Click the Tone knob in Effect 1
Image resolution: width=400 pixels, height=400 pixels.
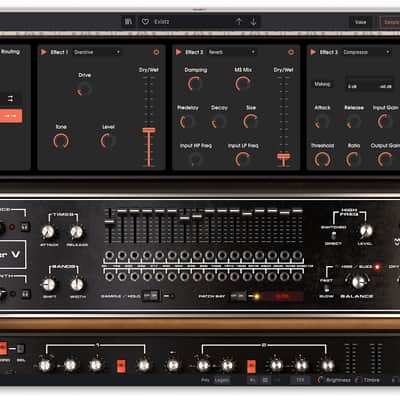[x=61, y=141]
